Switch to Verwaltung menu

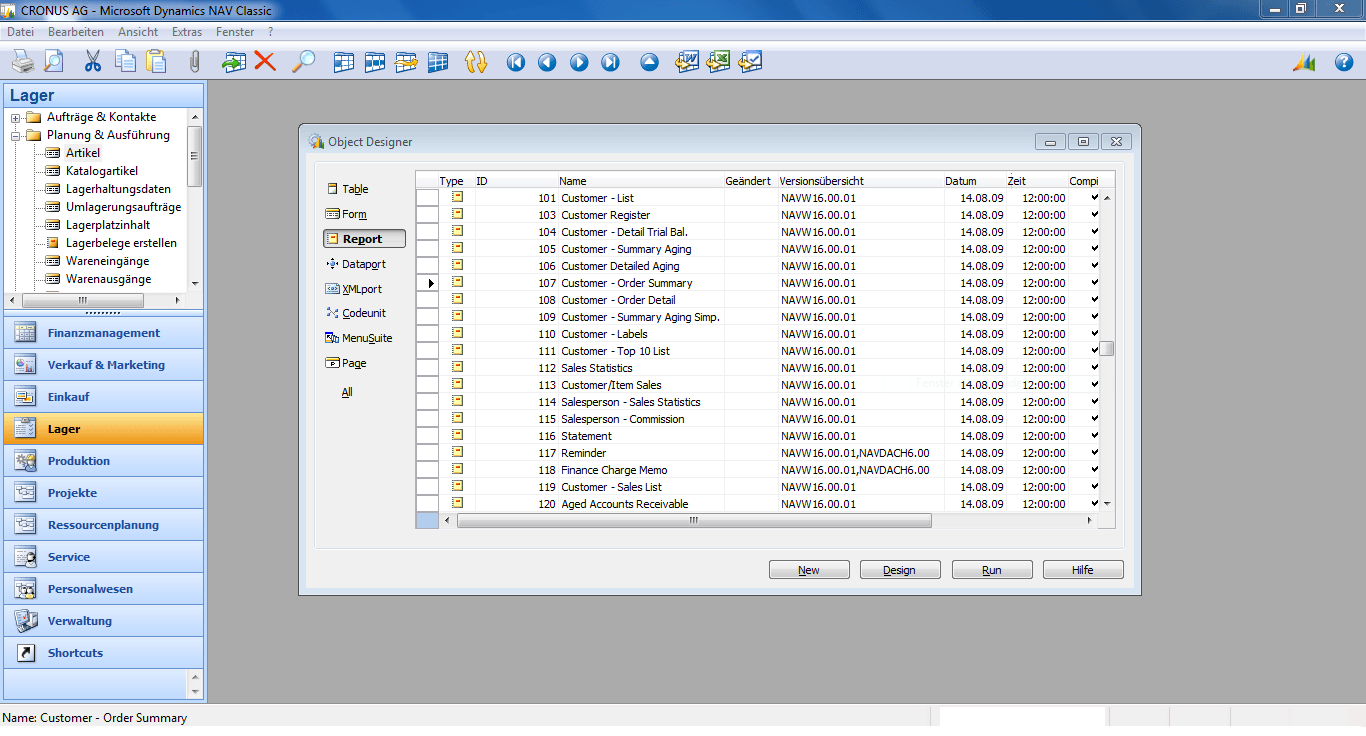(104, 621)
